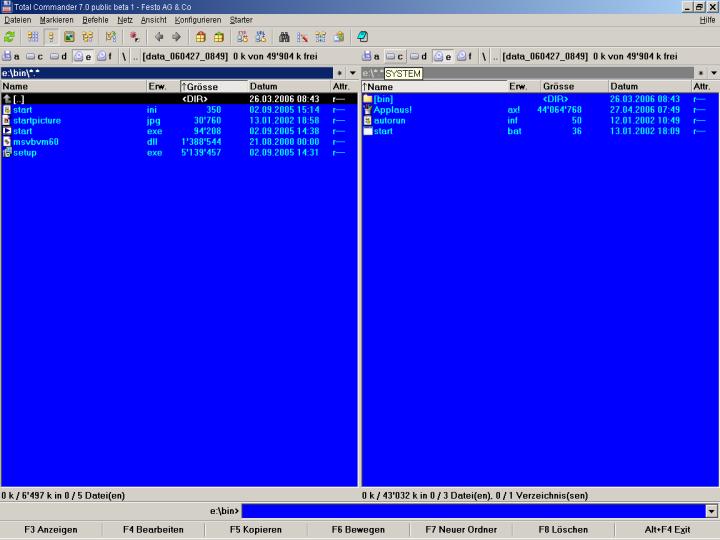Switch right panel to drive f
This screenshot has width=720, height=540.
(465, 56)
